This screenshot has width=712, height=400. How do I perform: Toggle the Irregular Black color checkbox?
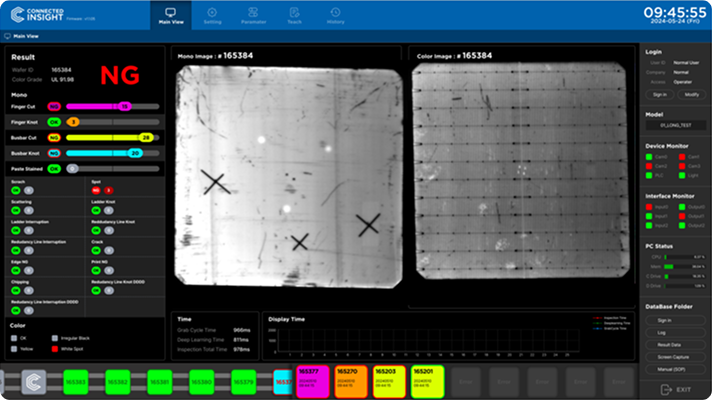55,338
